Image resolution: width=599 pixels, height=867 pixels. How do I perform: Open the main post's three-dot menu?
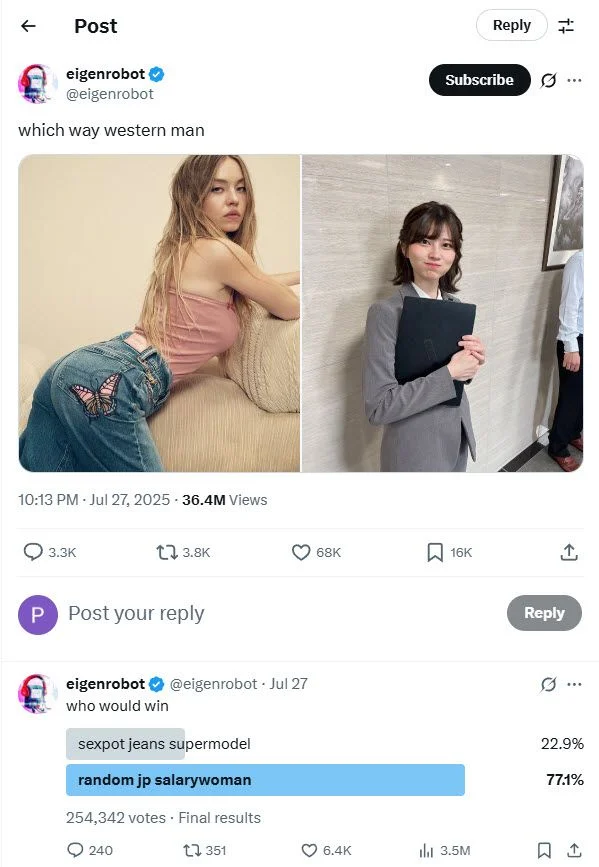[x=574, y=81]
